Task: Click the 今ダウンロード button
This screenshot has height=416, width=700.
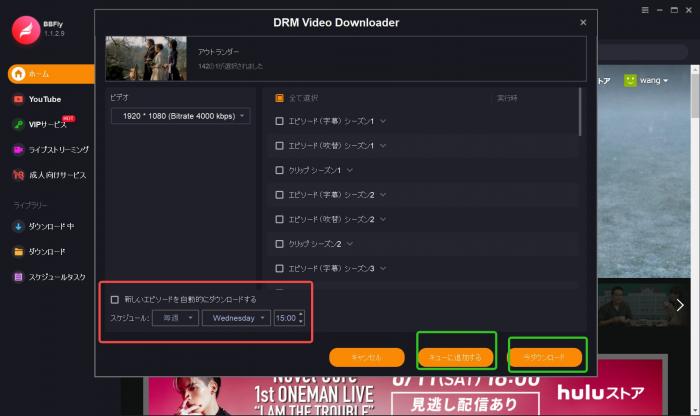Action: tap(545, 357)
